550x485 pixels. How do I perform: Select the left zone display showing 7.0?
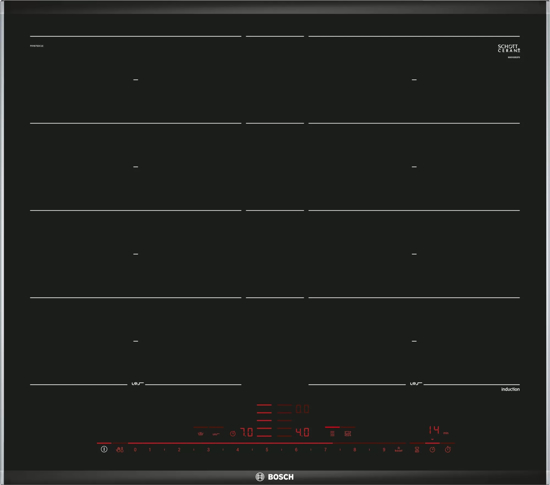[x=247, y=432]
